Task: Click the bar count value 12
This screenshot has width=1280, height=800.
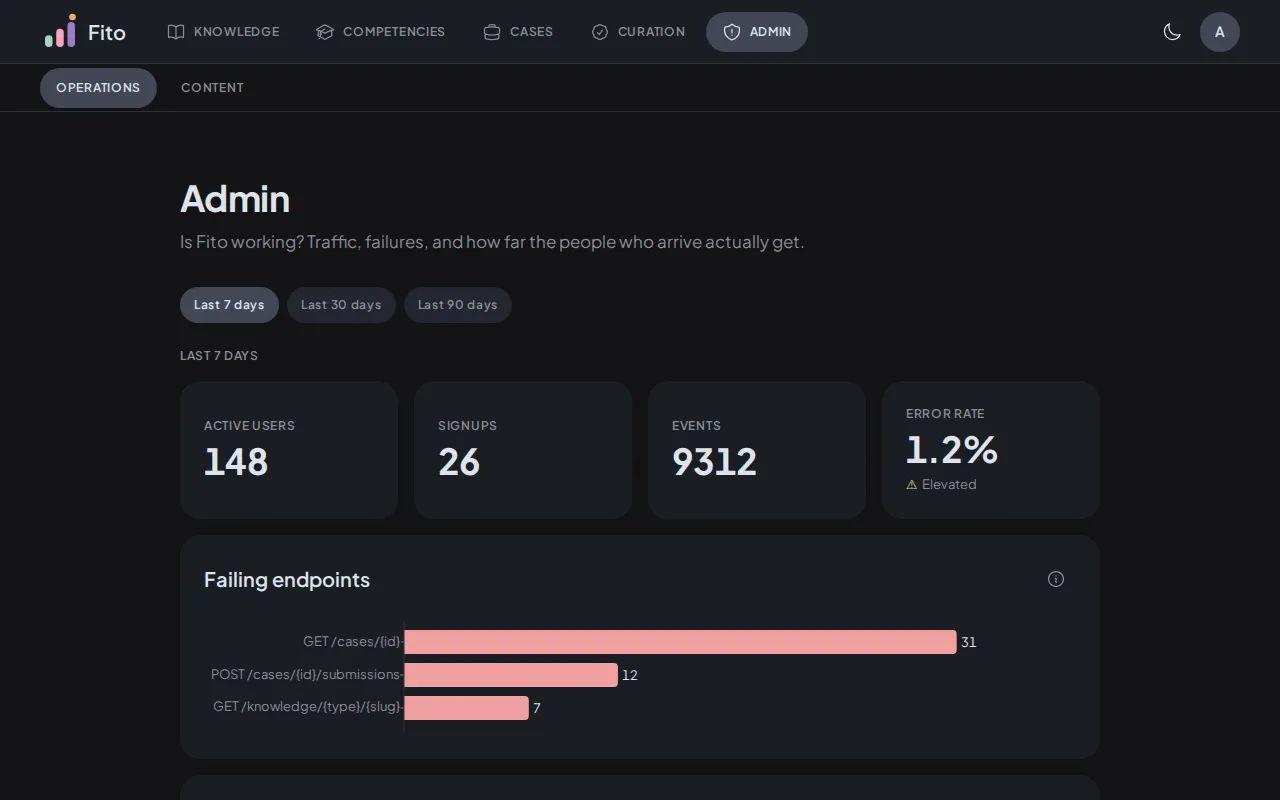Action: (x=630, y=675)
